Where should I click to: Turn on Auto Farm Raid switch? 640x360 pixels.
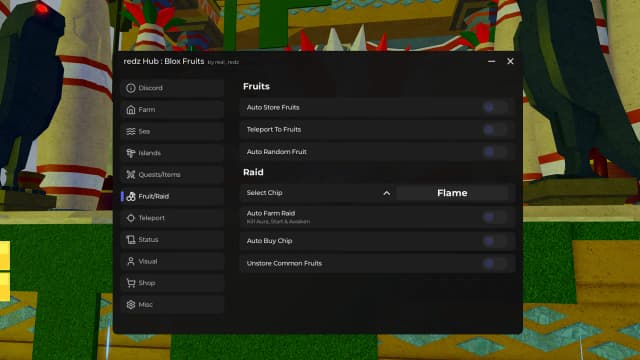[x=494, y=217]
